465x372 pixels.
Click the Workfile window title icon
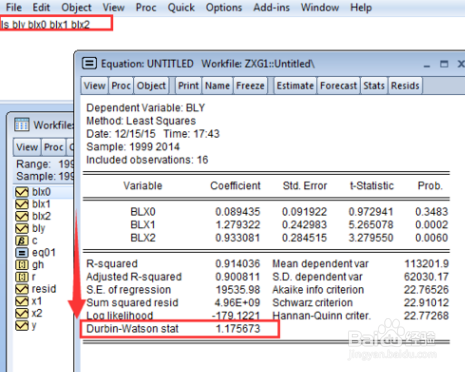coord(22,125)
